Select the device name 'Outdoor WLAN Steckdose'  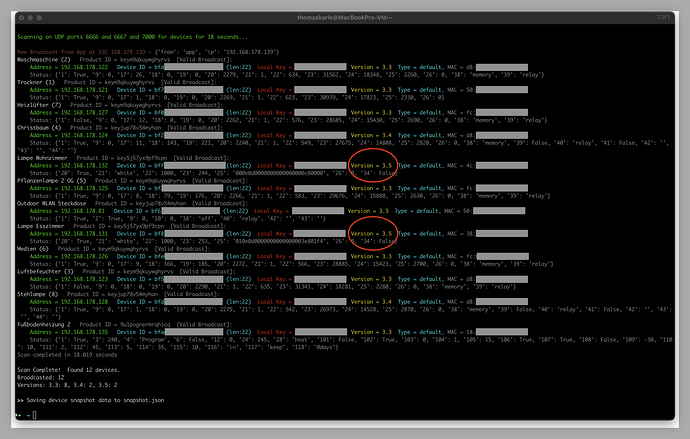pyautogui.click(x=51, y=204)
